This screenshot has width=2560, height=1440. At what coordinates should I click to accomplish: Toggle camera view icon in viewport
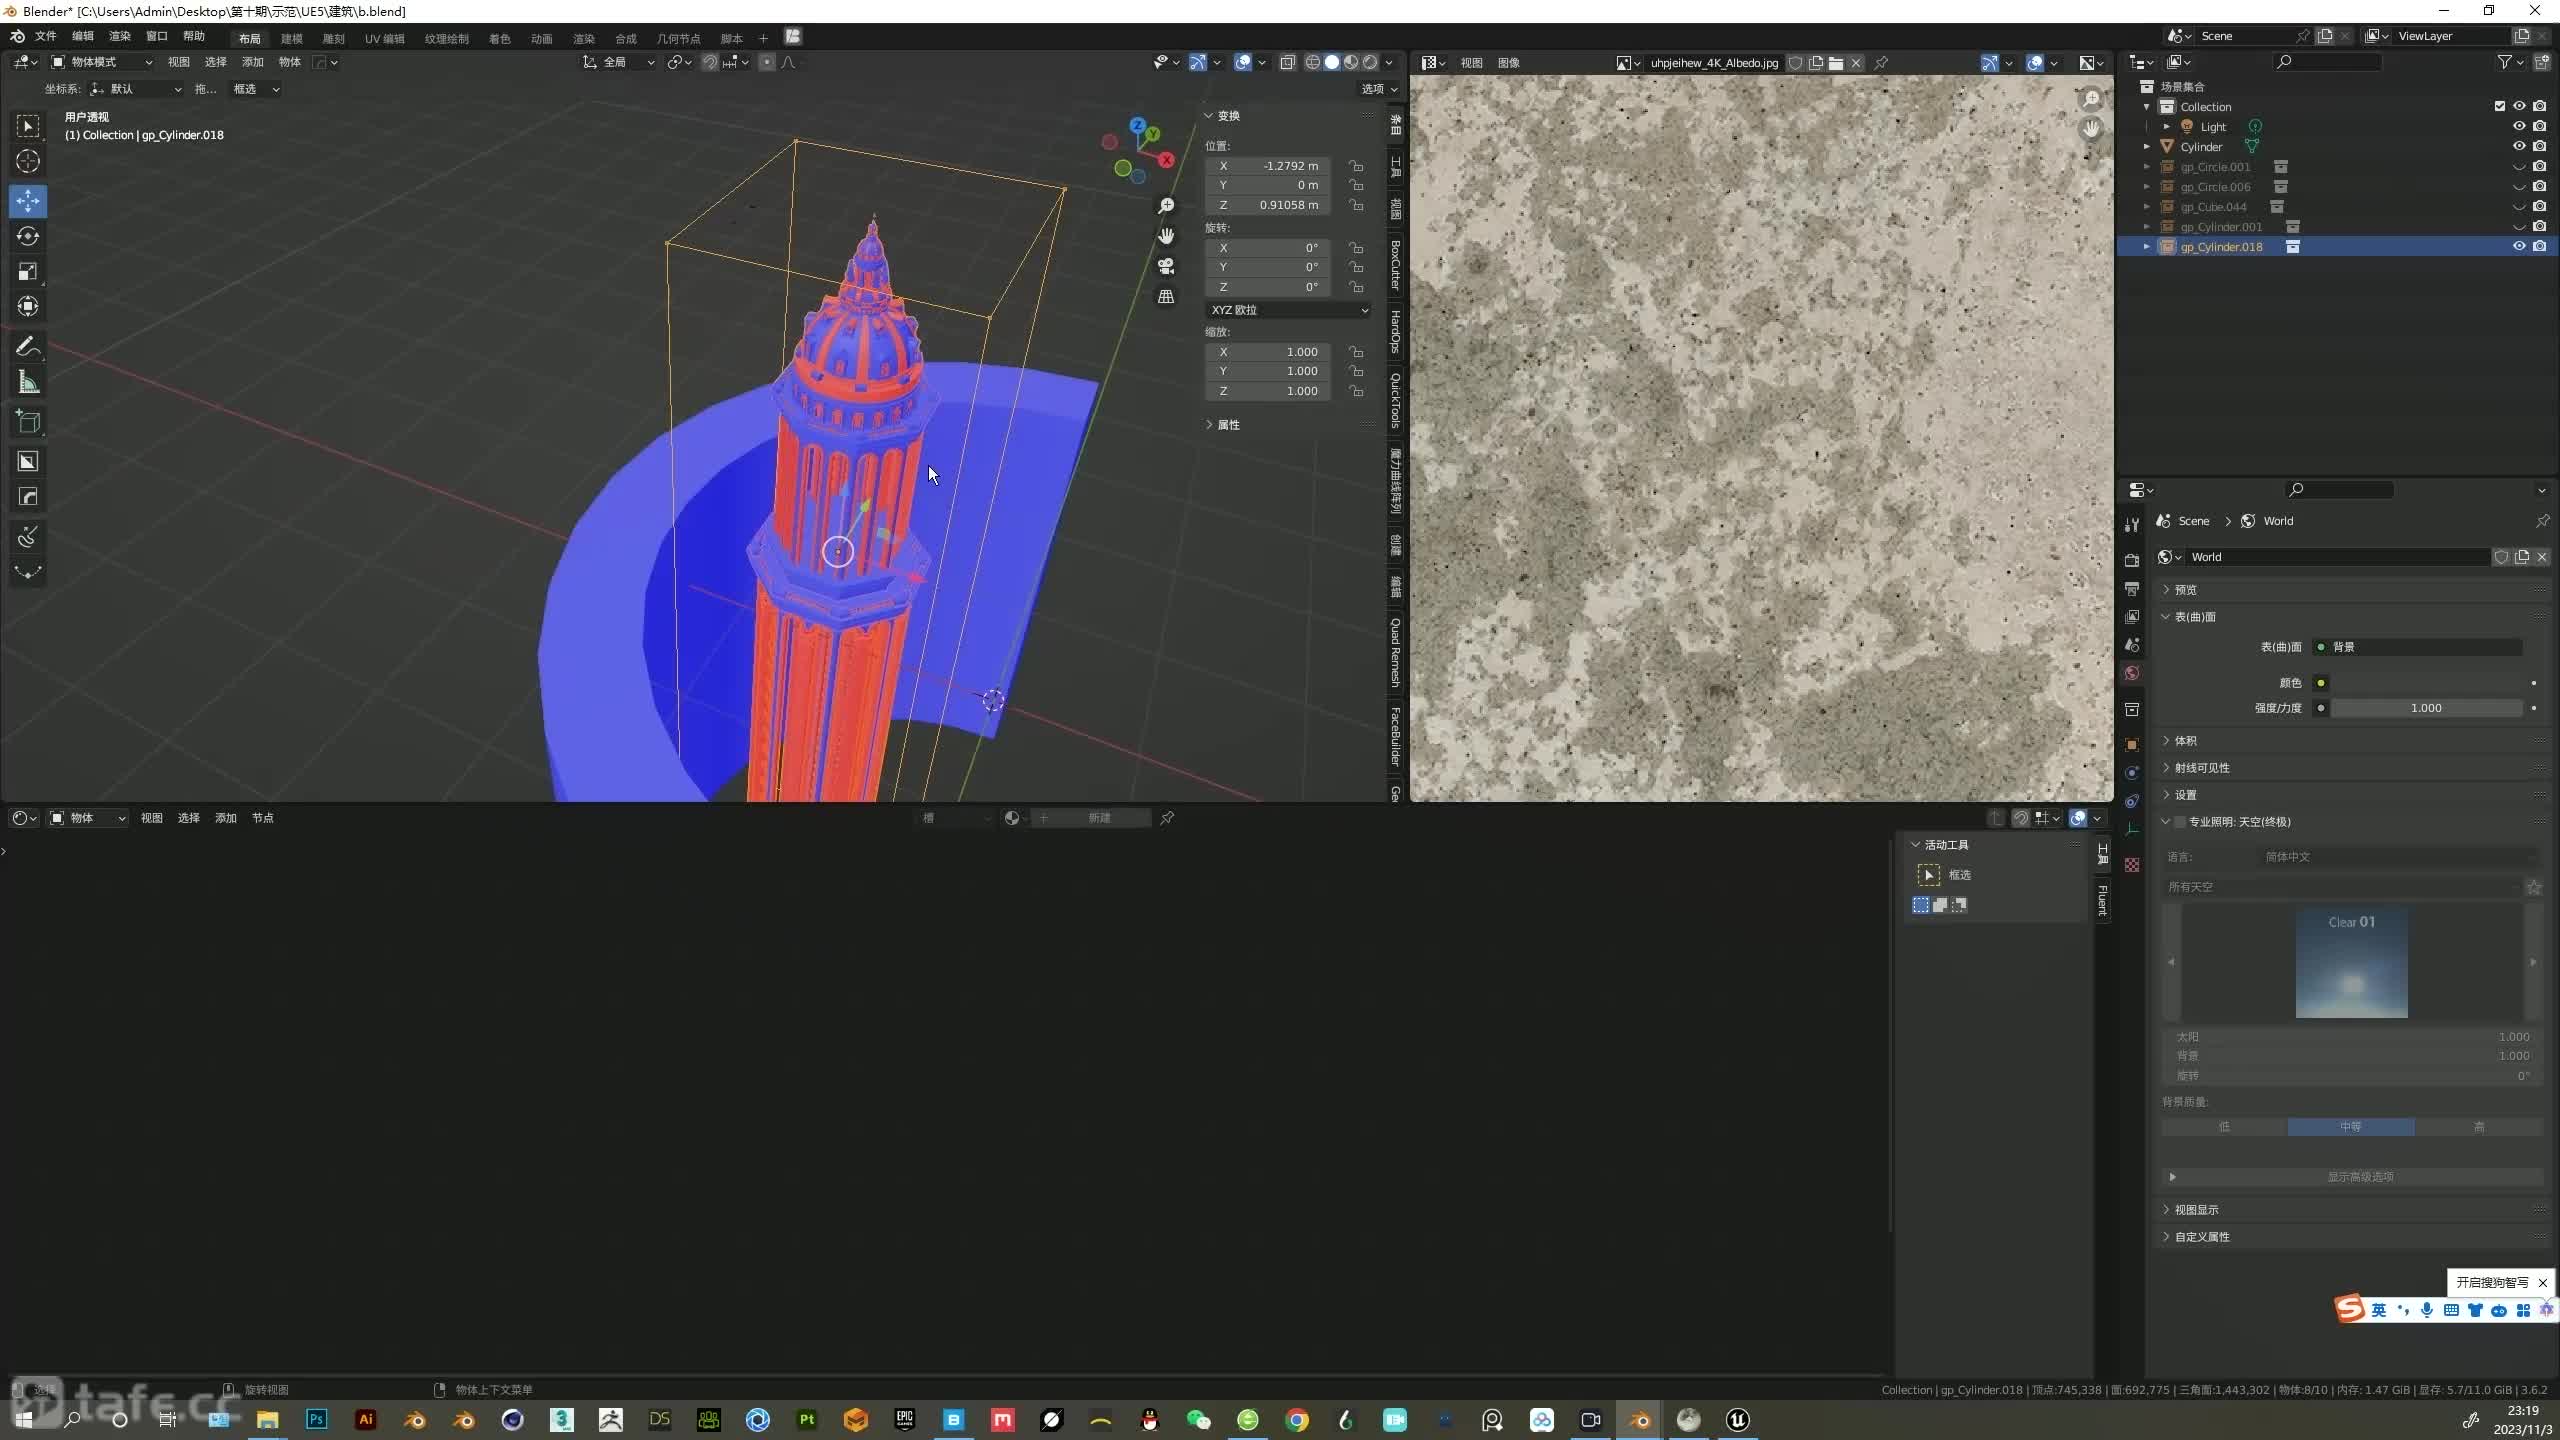(x=1166, y=266)
